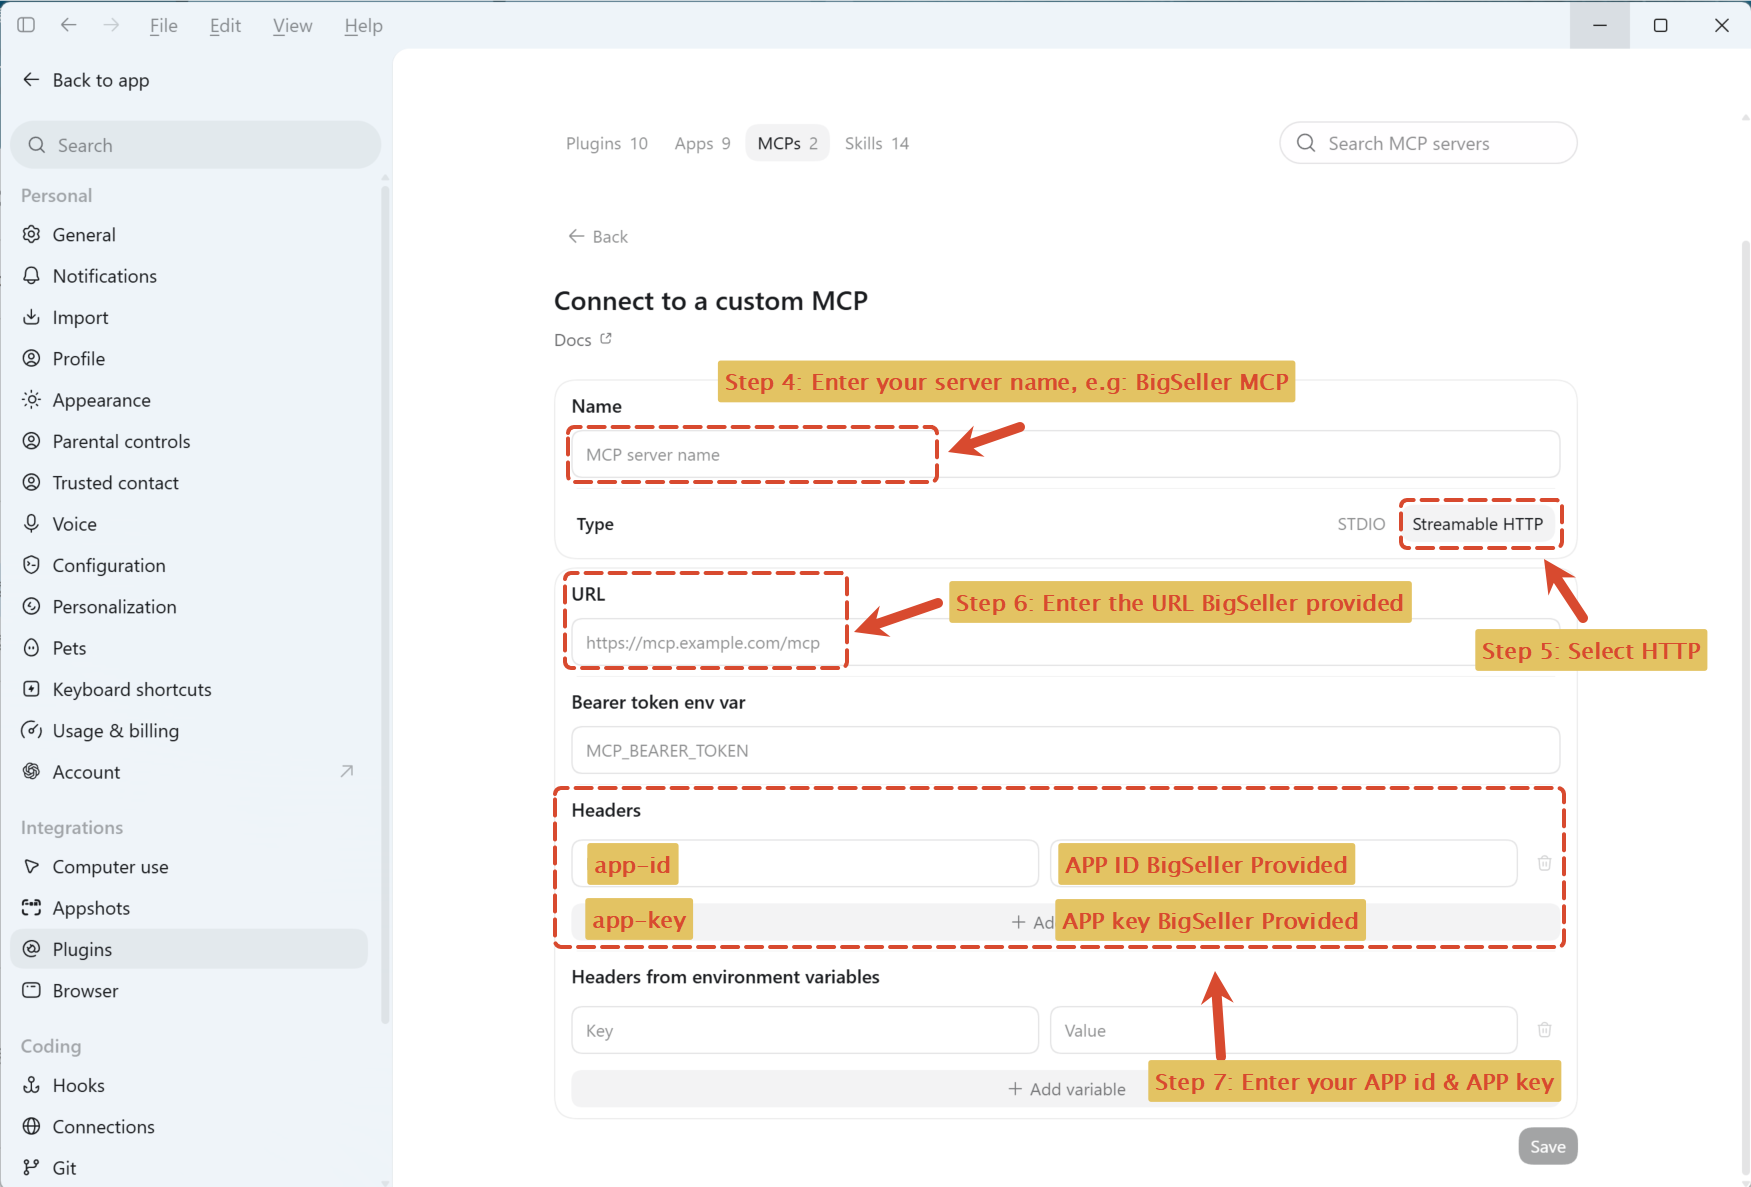Click the environment variable Key field
The image size is (1751, 1187).
805,1030
